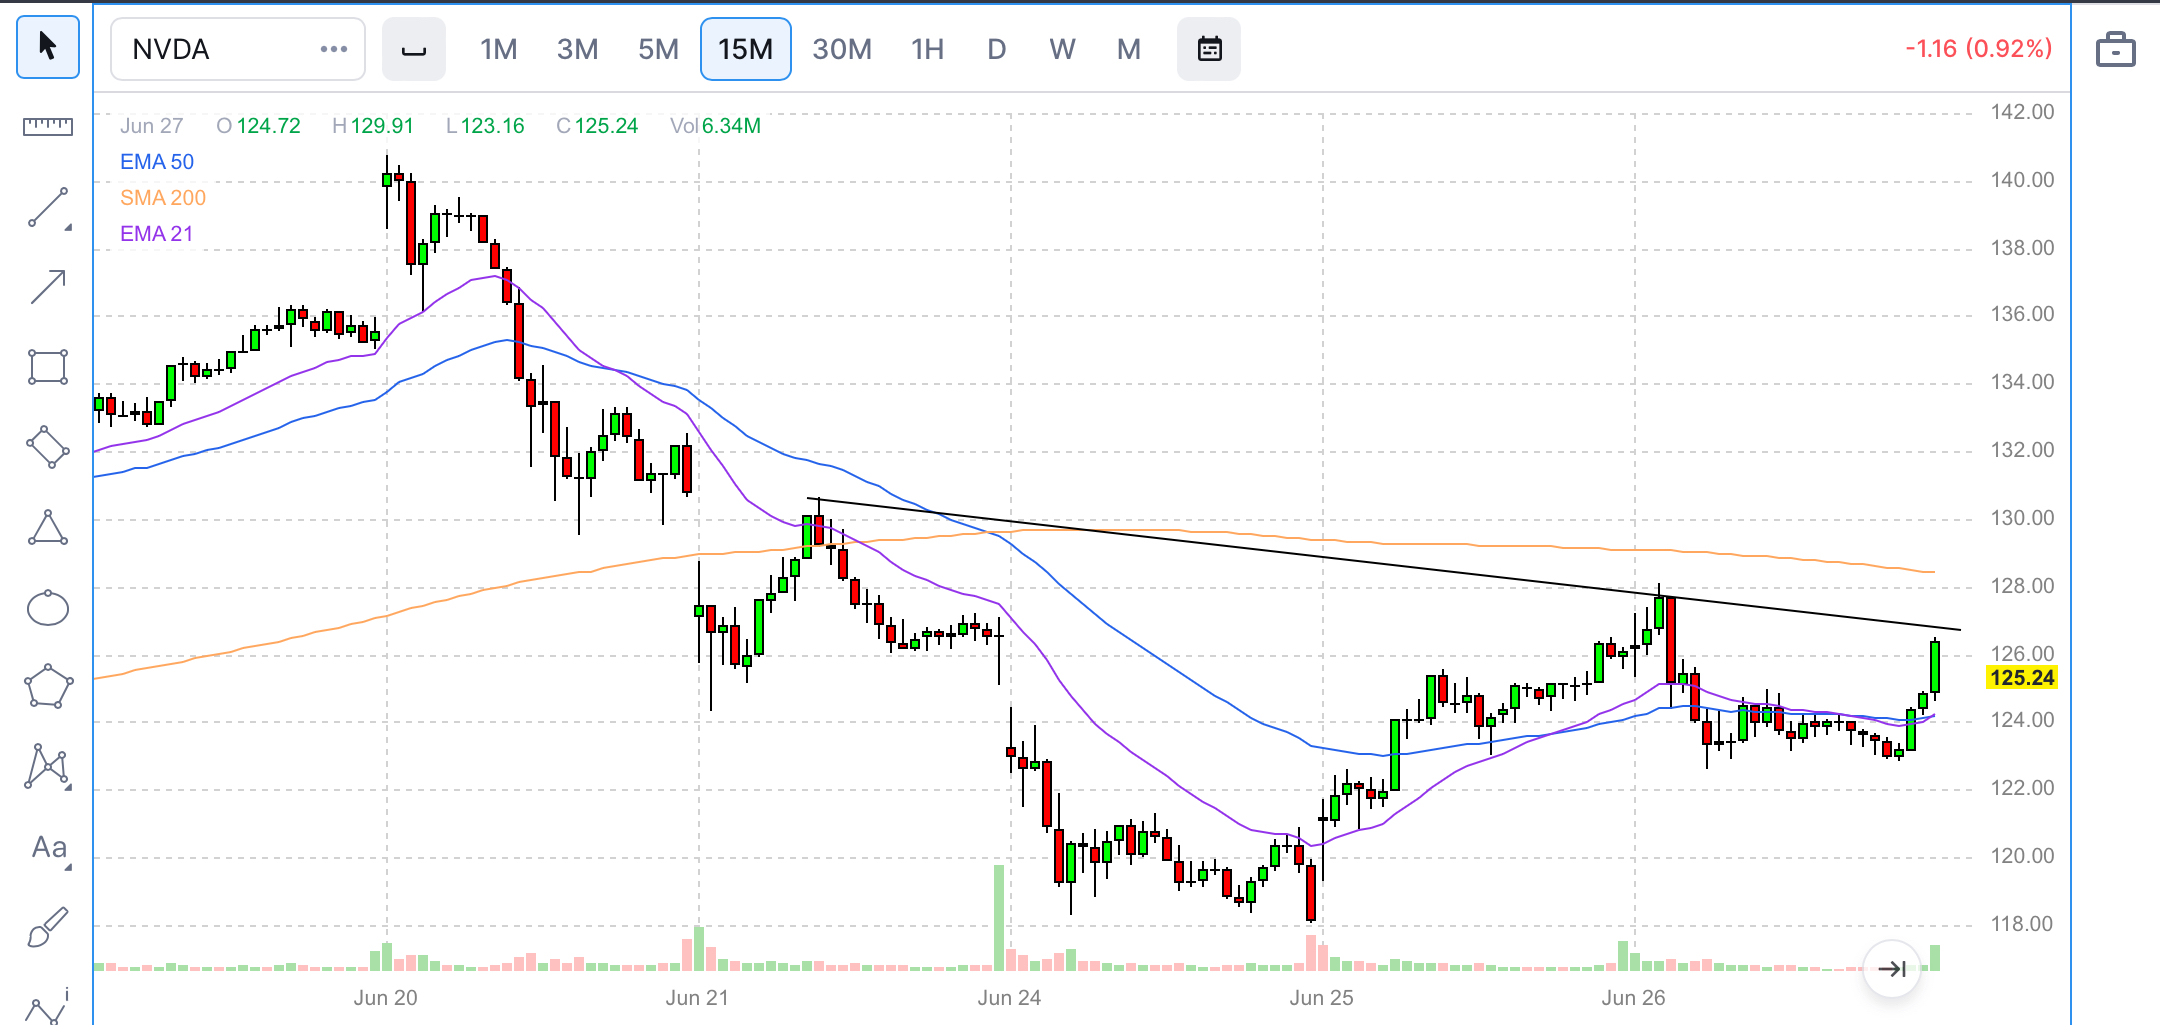Switch to the Daily timeframe
Viewport: 2160px width, 1025px height.
point(996,48)
